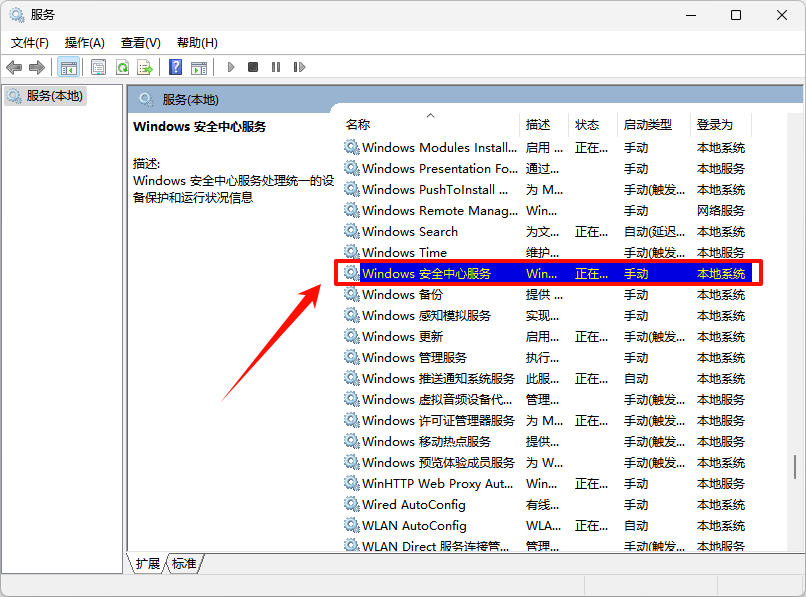Viewport: 806px width, 597px height.
Task: Click the Restart Service icon
Action: [299, 67]
